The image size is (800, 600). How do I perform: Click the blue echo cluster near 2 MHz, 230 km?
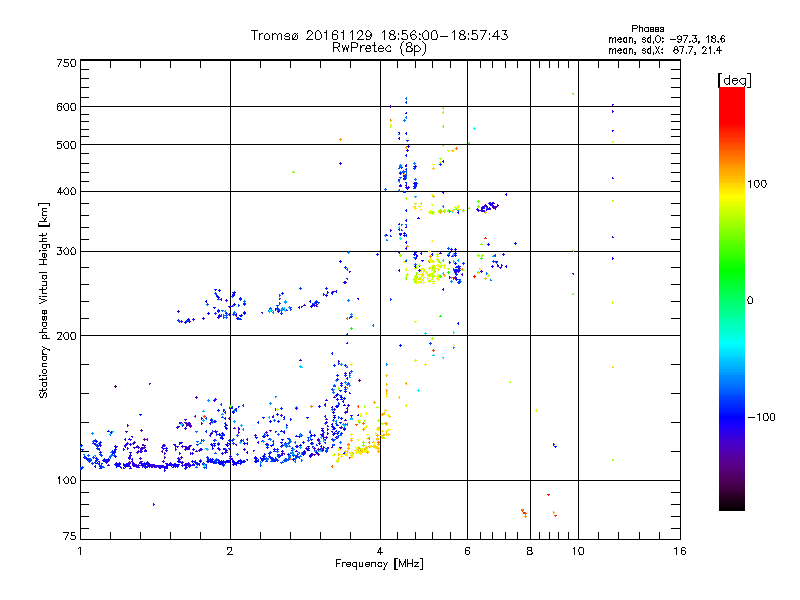click(224, 305)
